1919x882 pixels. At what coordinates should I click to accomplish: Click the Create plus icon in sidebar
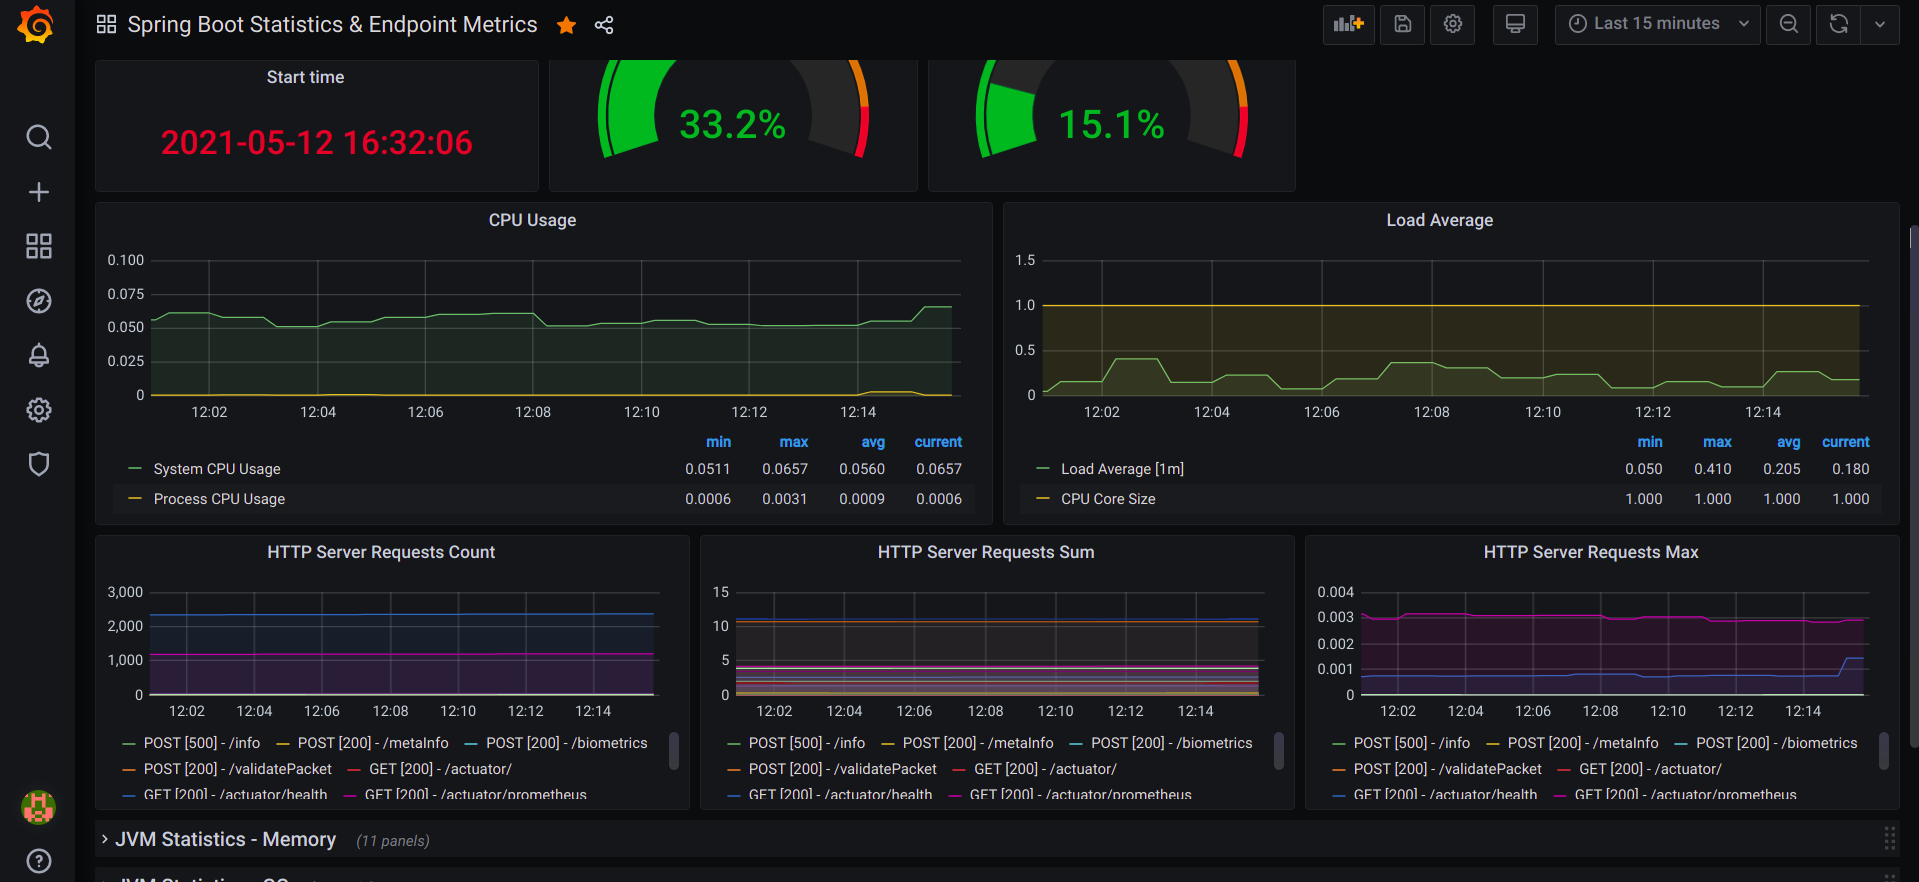pos(38,192)
